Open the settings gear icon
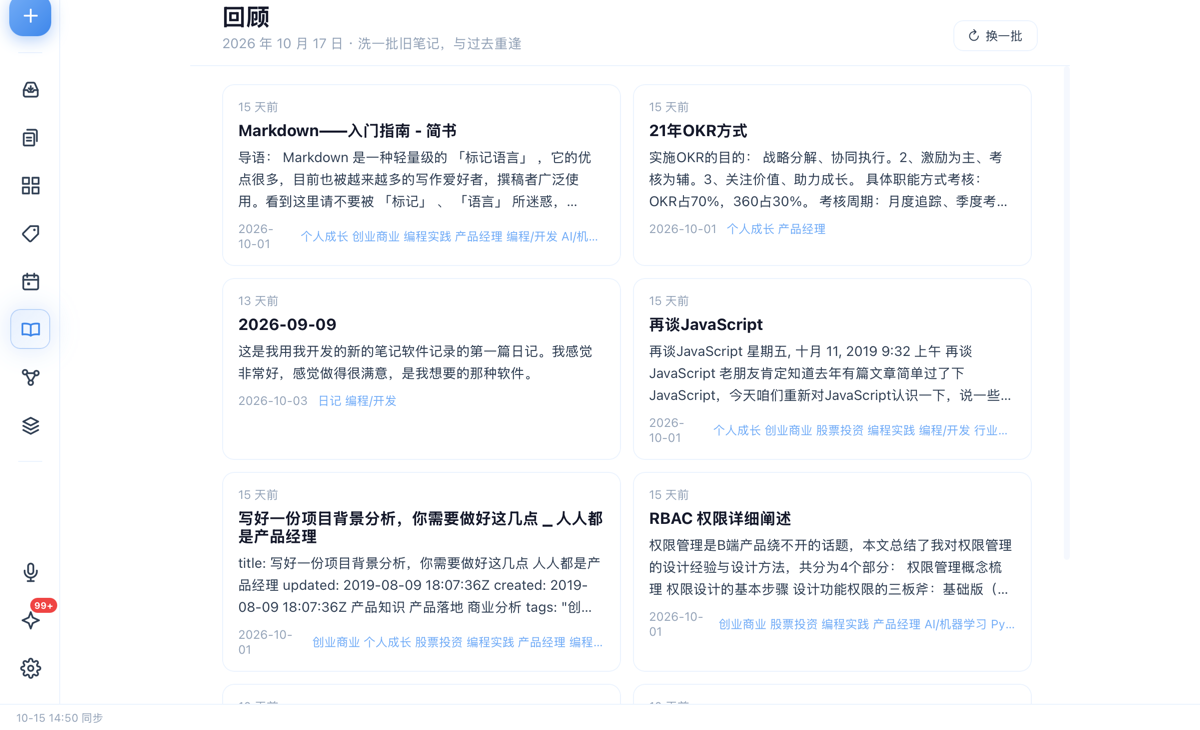 click(x=31, y=668)
